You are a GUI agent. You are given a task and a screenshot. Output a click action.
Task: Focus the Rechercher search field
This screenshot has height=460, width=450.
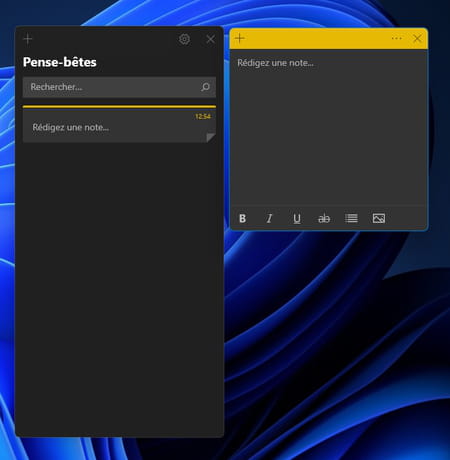(x=119, y=87)
